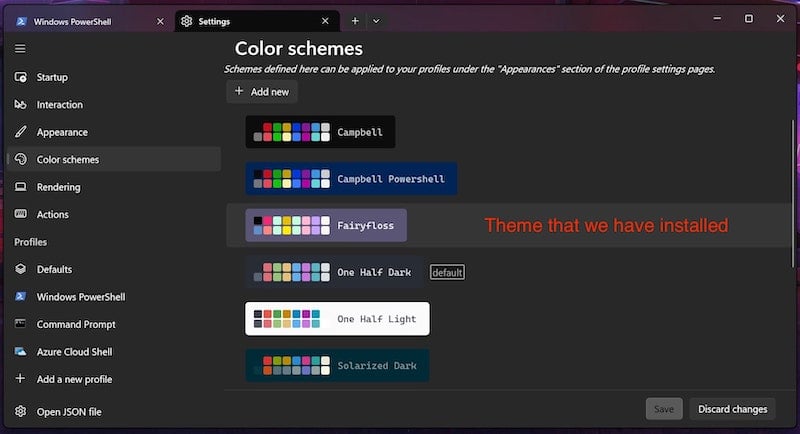
Task: Click the Profiles section header
Action: point(30,242)
